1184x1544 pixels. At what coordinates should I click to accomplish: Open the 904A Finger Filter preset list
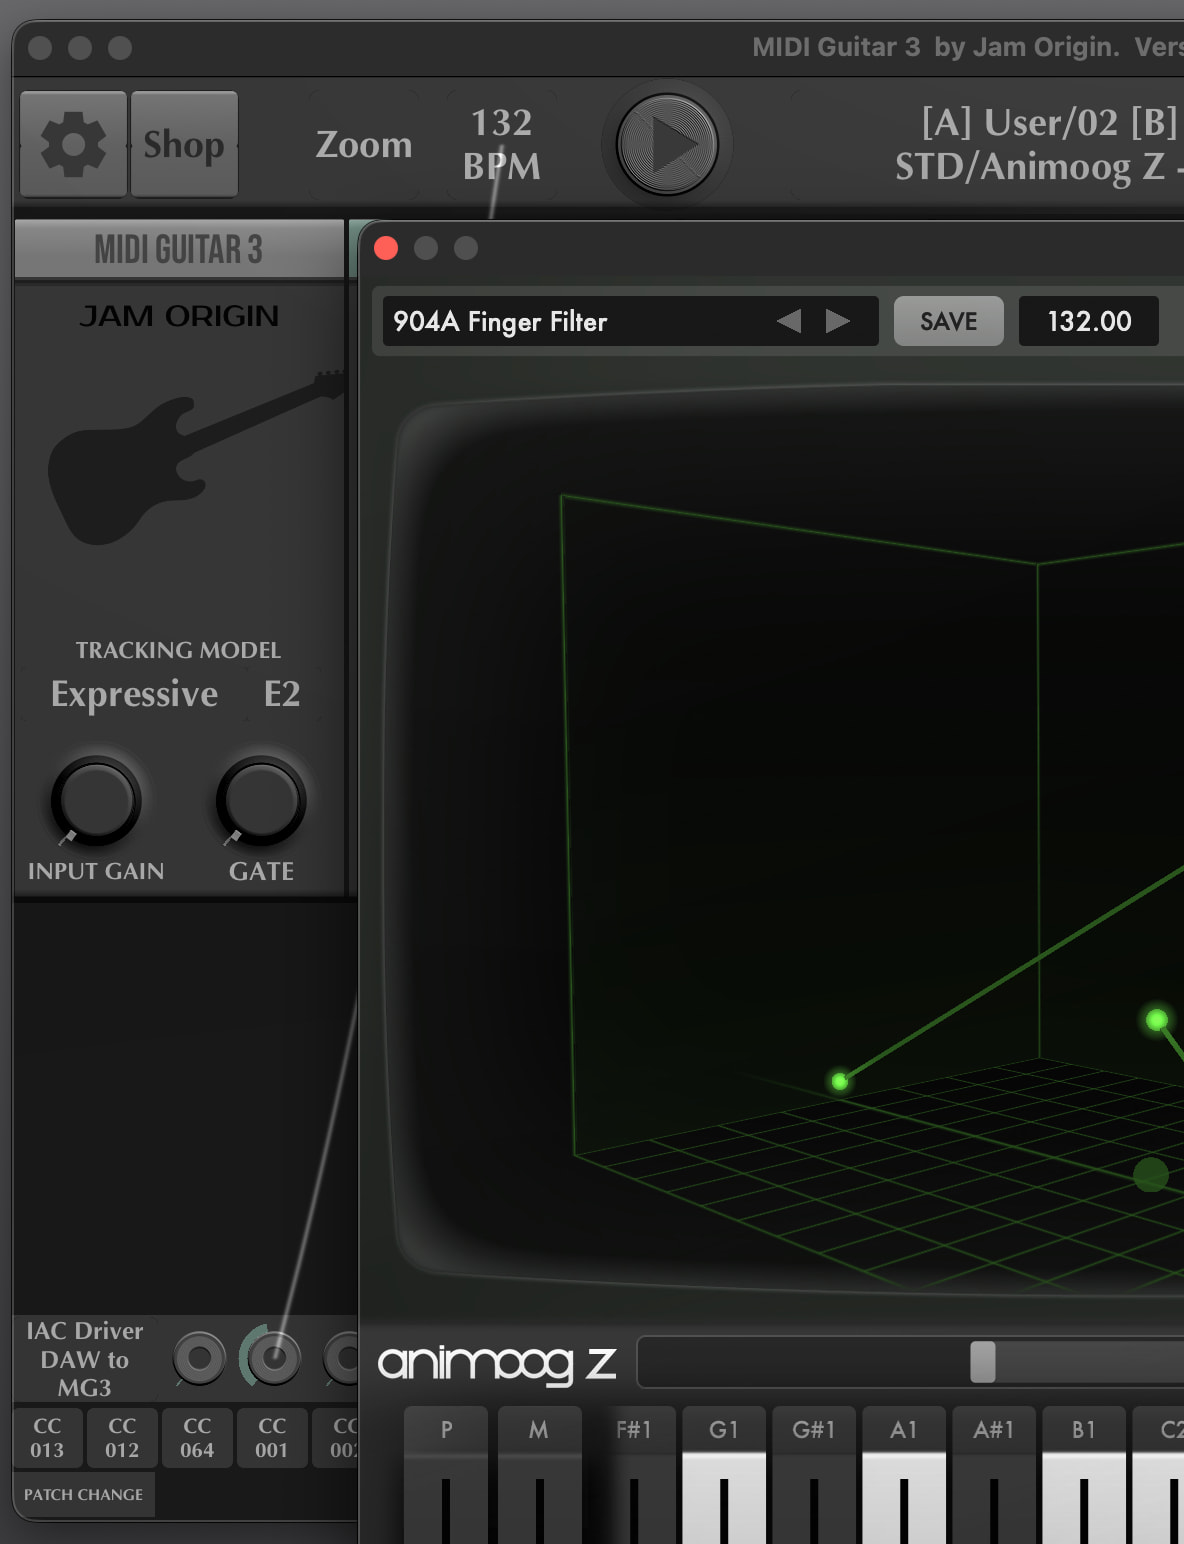(x=570, y=321)
